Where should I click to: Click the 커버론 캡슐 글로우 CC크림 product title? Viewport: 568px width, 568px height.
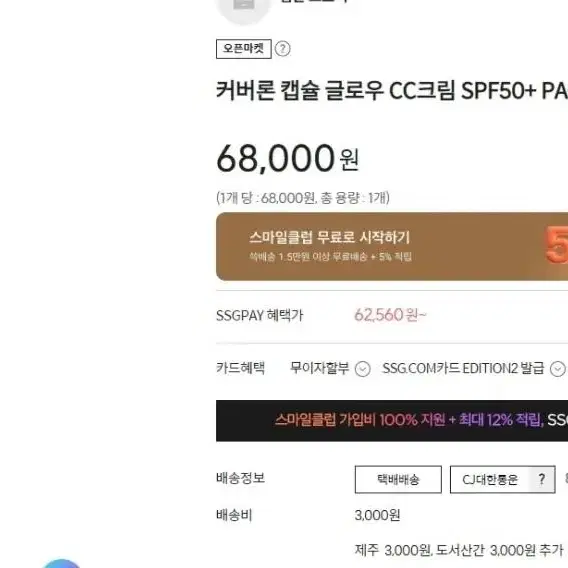tap(392, 90)
